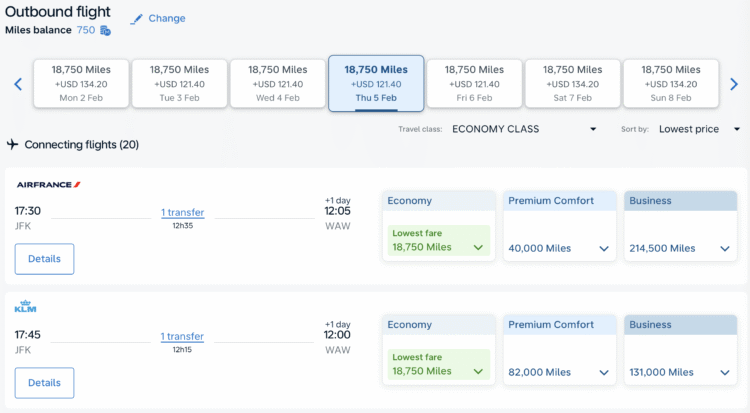Expand Air France Premium Comfort 40,000 Miles
This screenshot has width=750, height=413.
click(559, 248)
